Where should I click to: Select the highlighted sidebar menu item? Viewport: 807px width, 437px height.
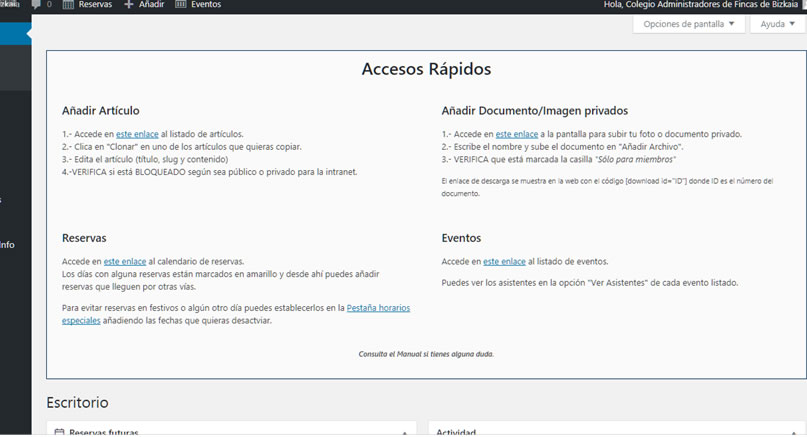tap(15, 33)
